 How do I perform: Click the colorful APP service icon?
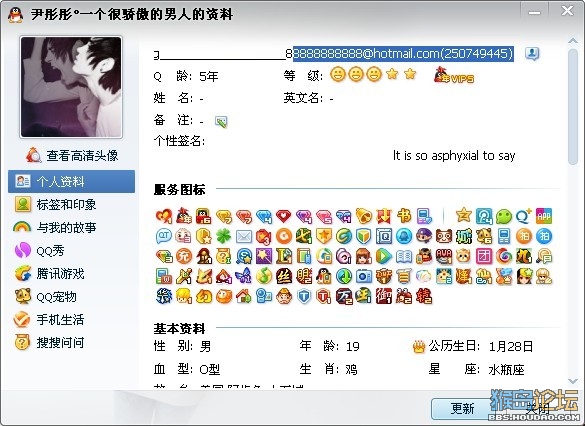click(x=544, y=216)
